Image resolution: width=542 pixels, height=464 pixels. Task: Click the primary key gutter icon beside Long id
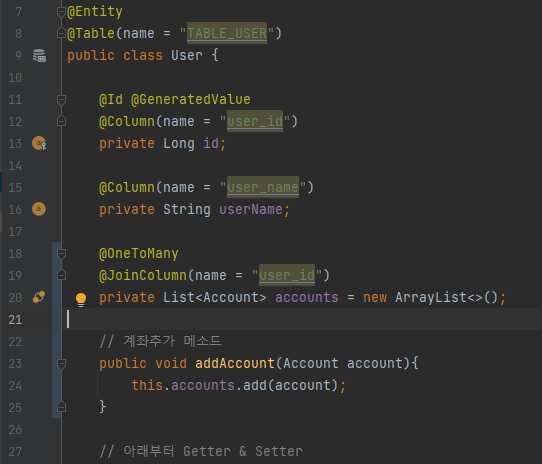pos(39,143)
